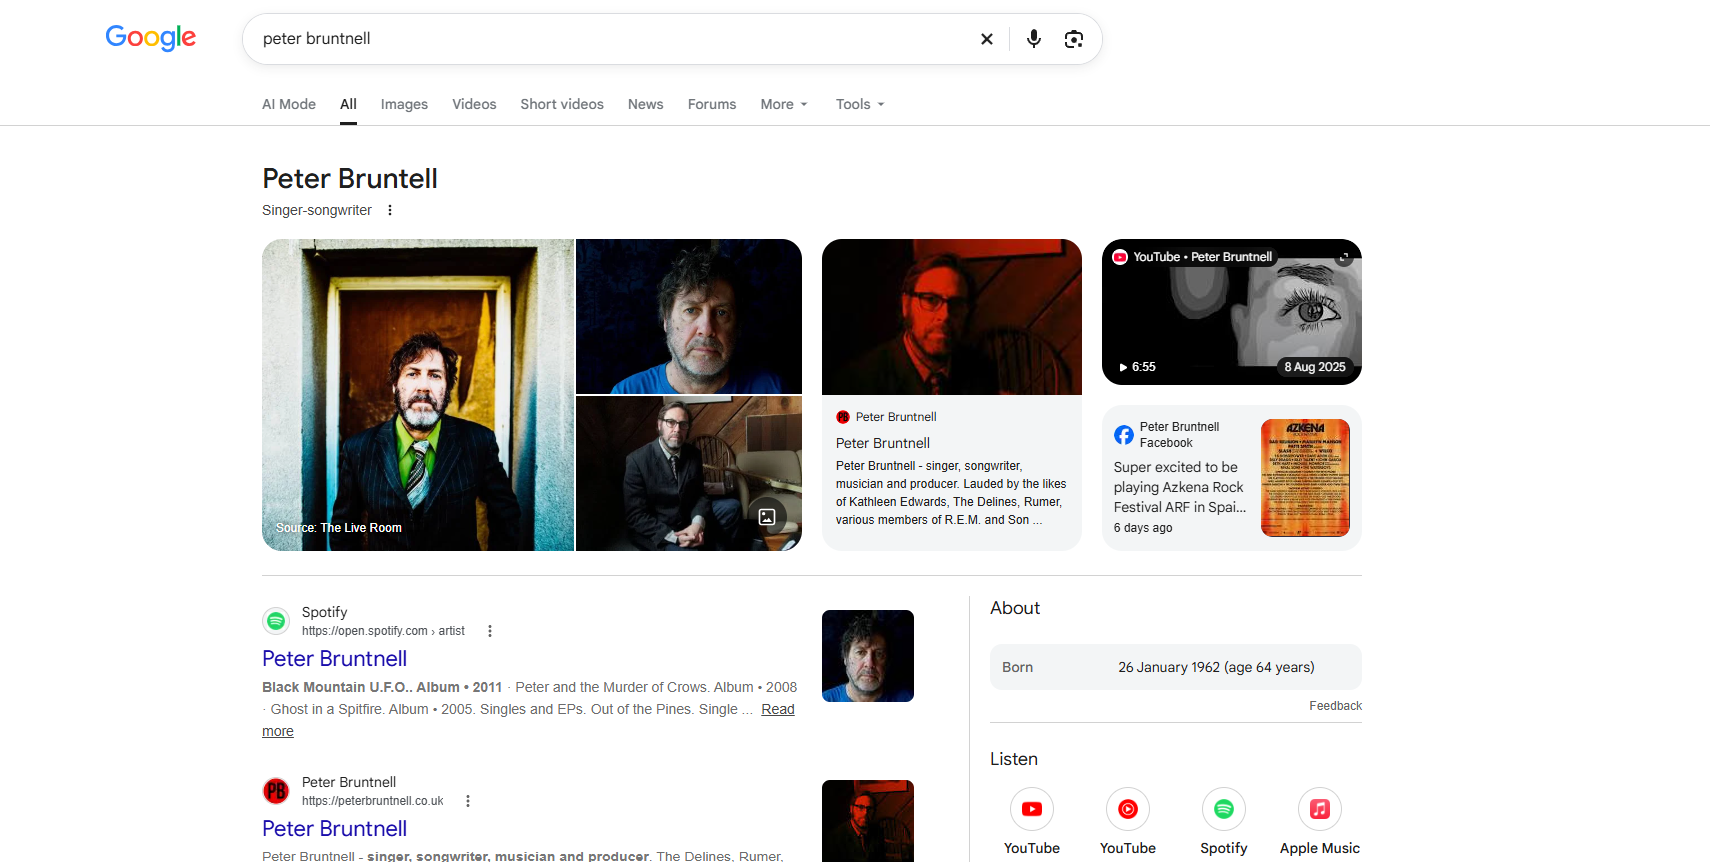
Task: Switch to the Forums tab
Action: [712, 104]
